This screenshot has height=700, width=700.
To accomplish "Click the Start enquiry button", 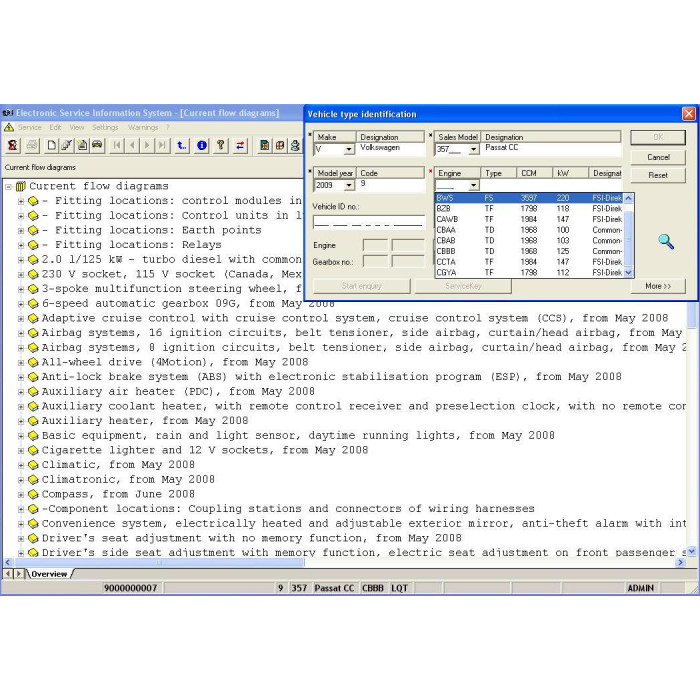I will coord(362,286).
